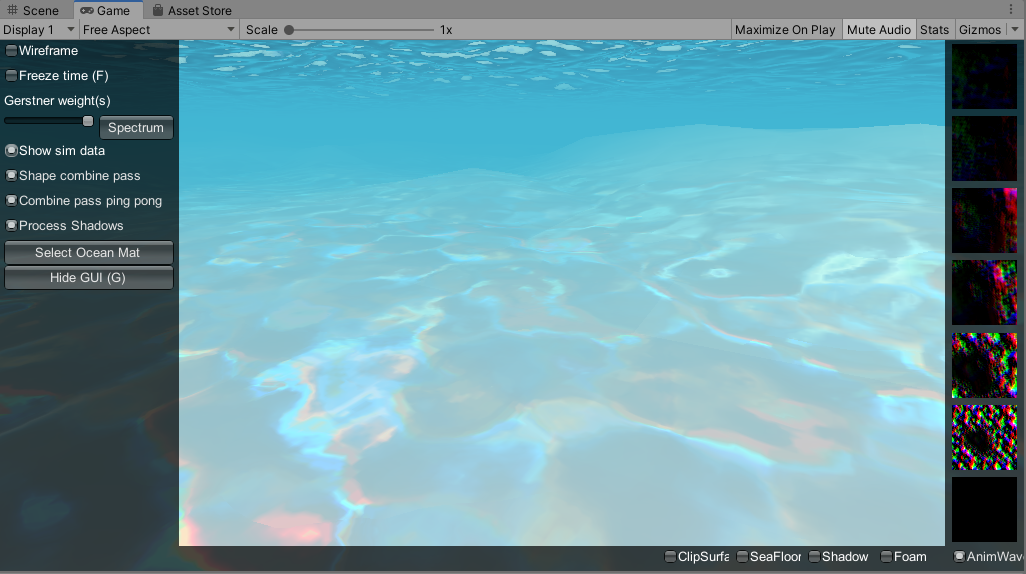Viewport: 1026px width, 574px height.
Task: Click the Gerstner weight(s) label
Action: click(x=58, y=101)
